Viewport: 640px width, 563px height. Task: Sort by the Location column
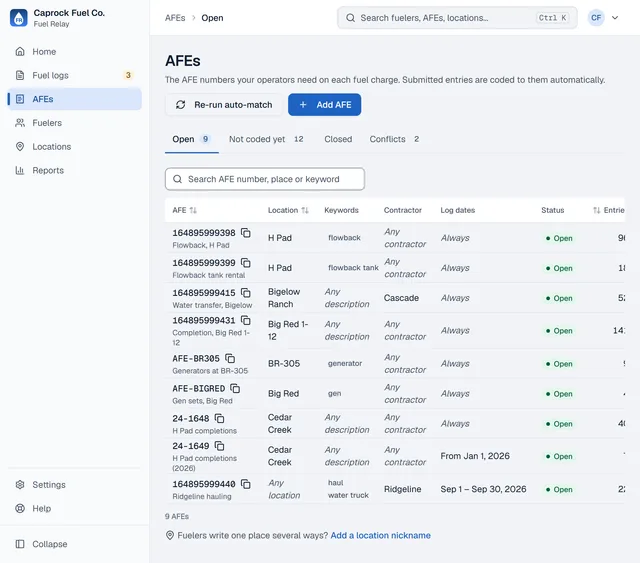point(288,210)
